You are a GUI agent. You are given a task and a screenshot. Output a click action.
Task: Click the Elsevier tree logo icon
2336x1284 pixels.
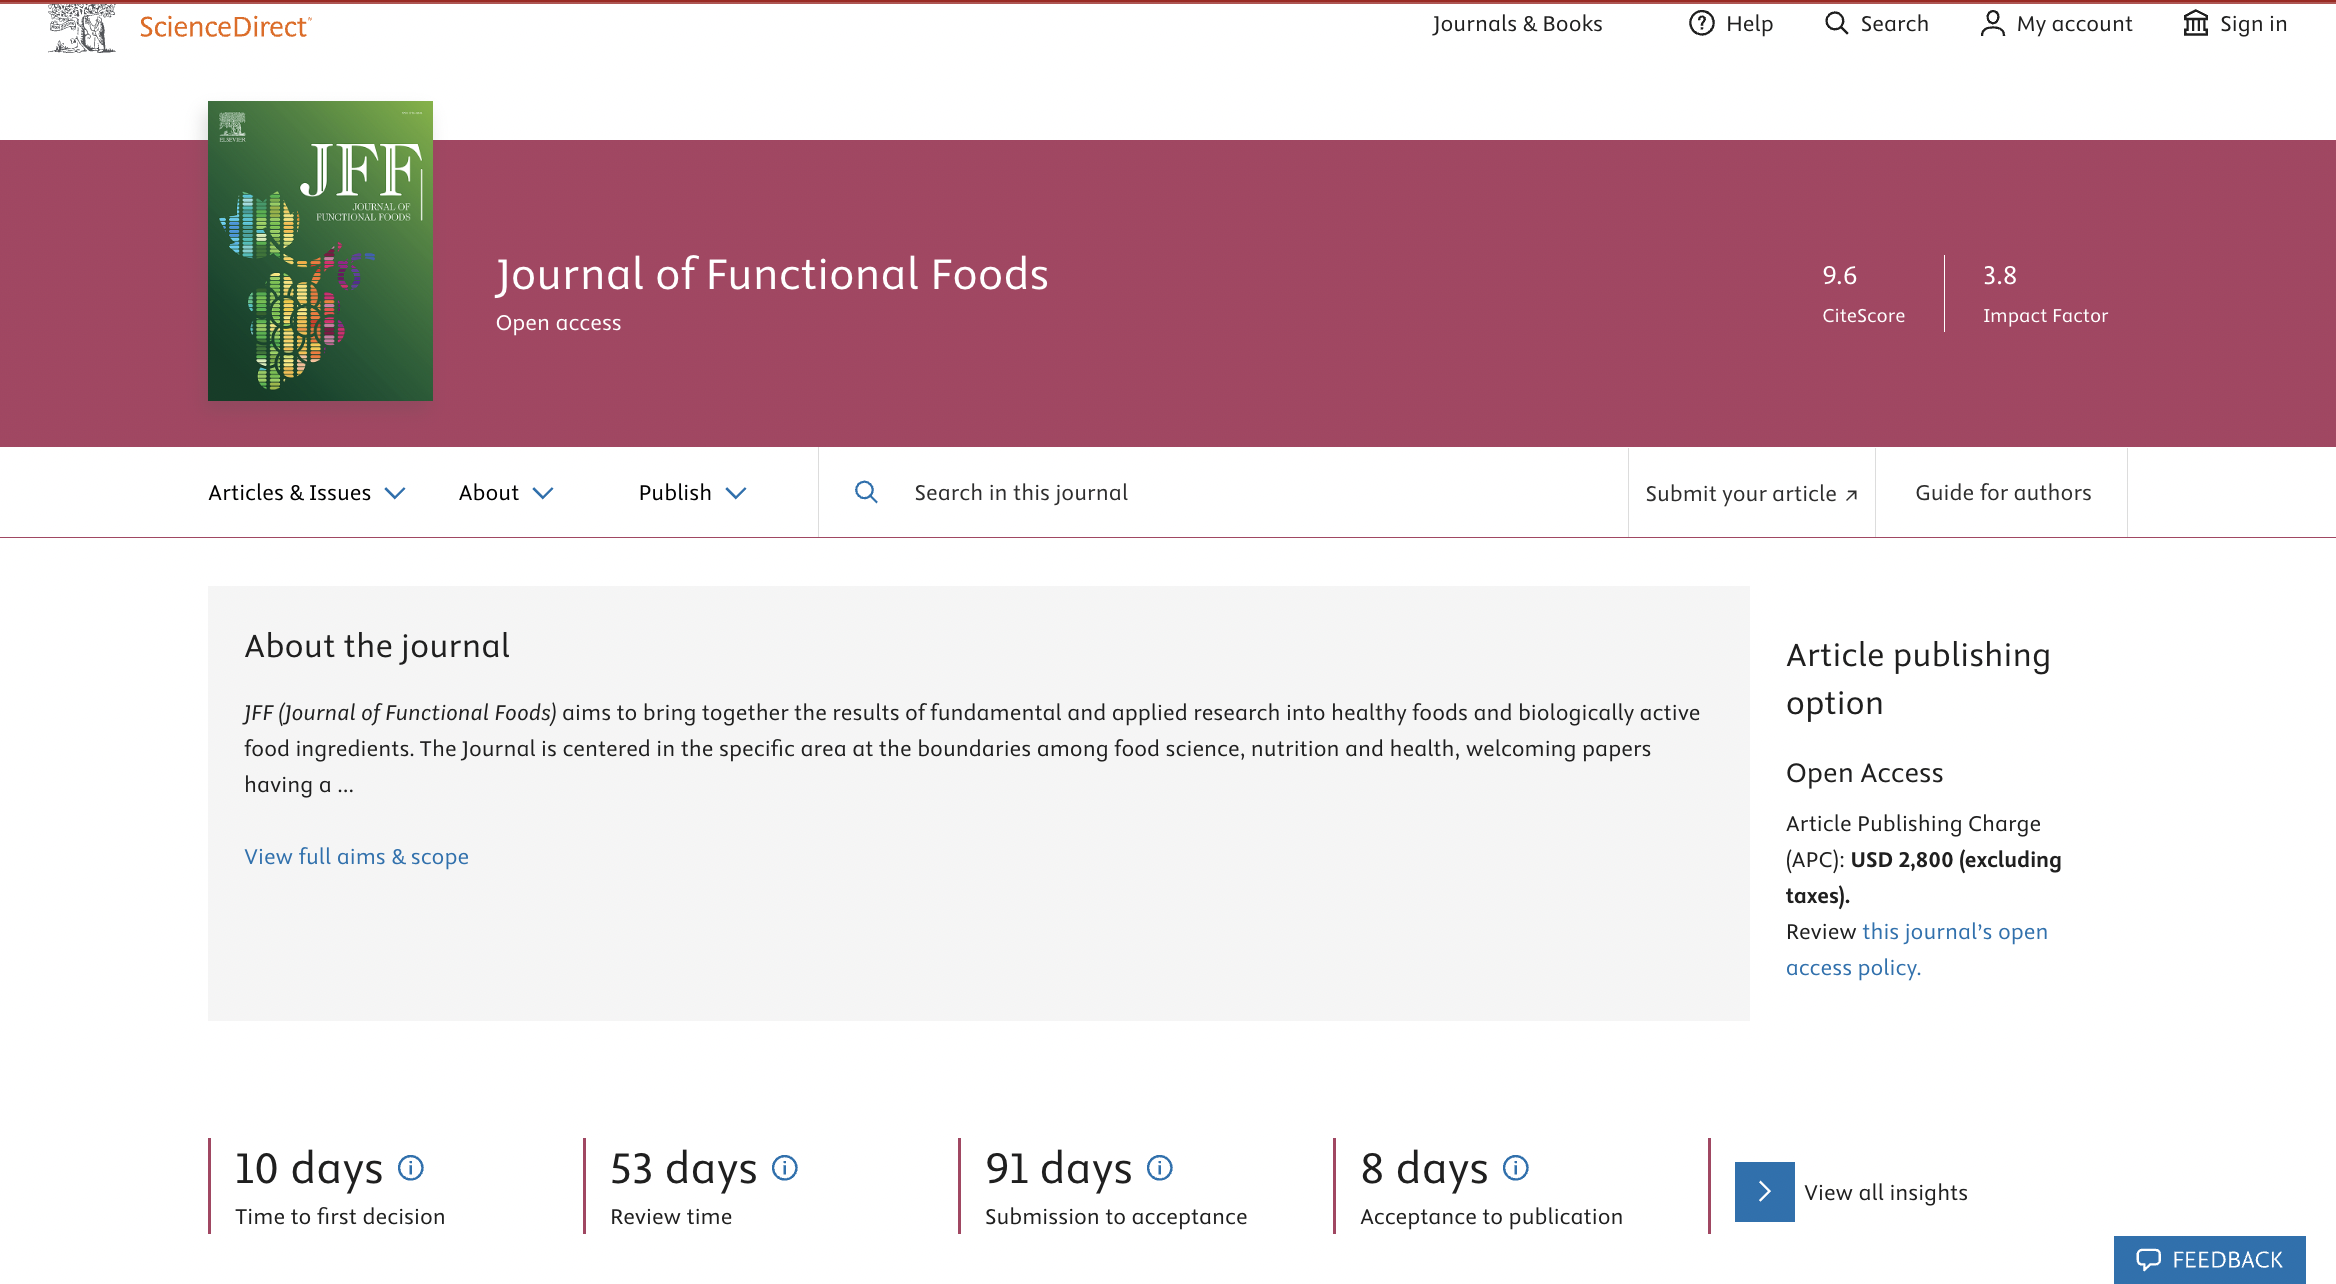[82, 27]
